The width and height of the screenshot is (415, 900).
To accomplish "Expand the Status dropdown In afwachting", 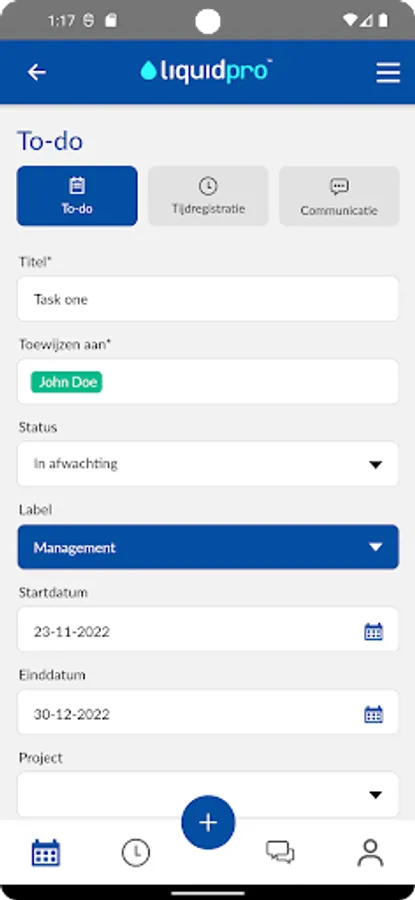I will [x=208, y=464].
